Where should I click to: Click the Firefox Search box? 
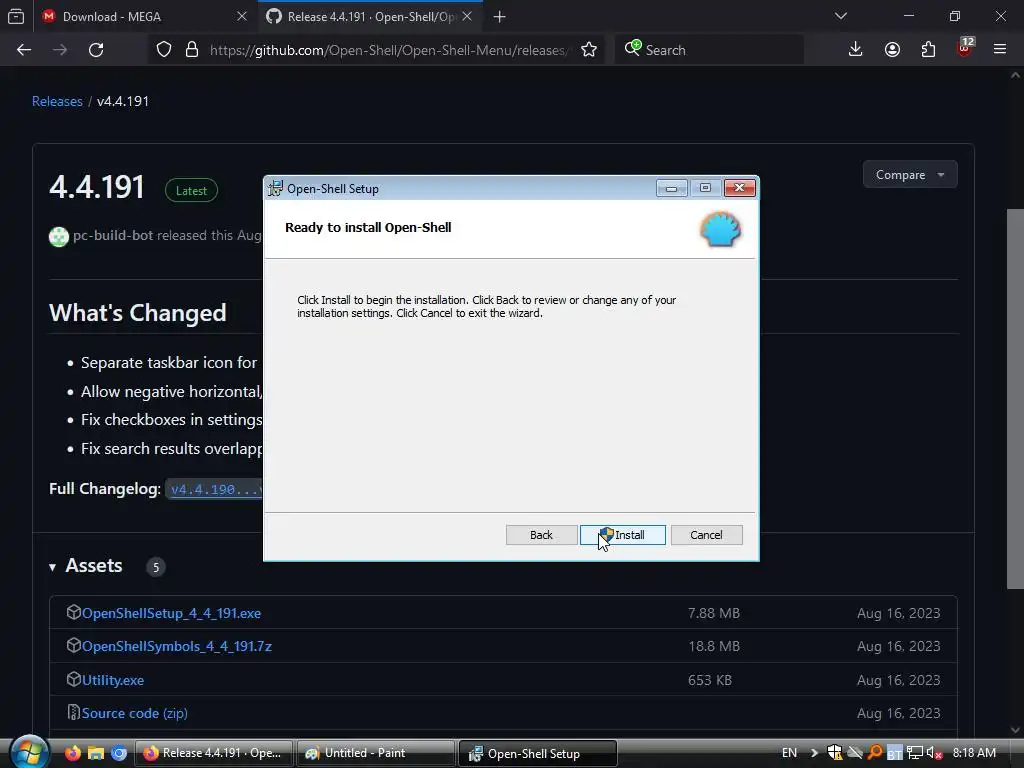710,50
